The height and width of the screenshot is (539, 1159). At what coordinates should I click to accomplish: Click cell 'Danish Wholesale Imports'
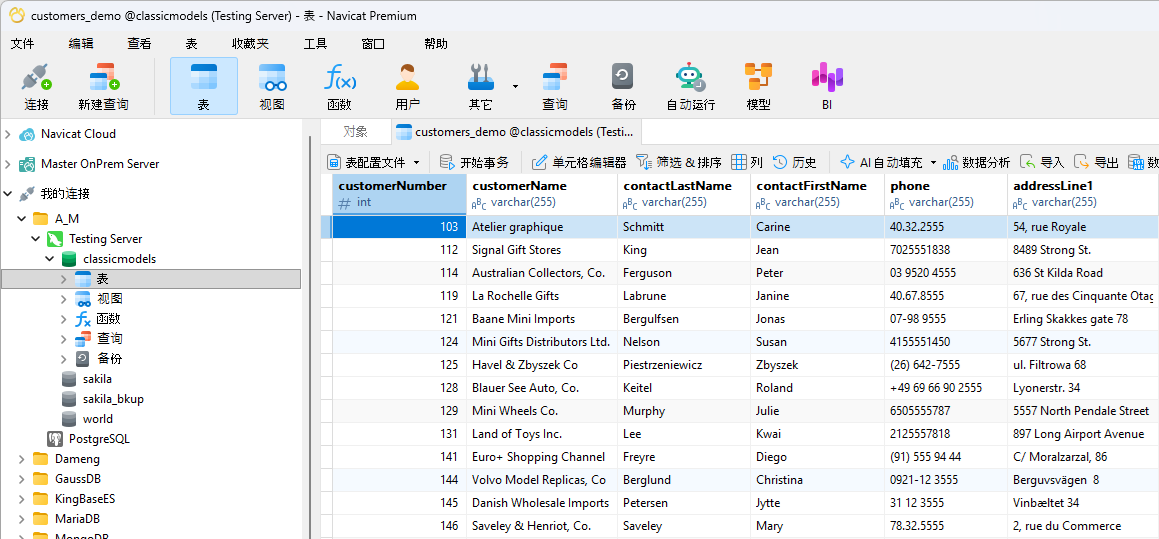[x=542, y=503]
